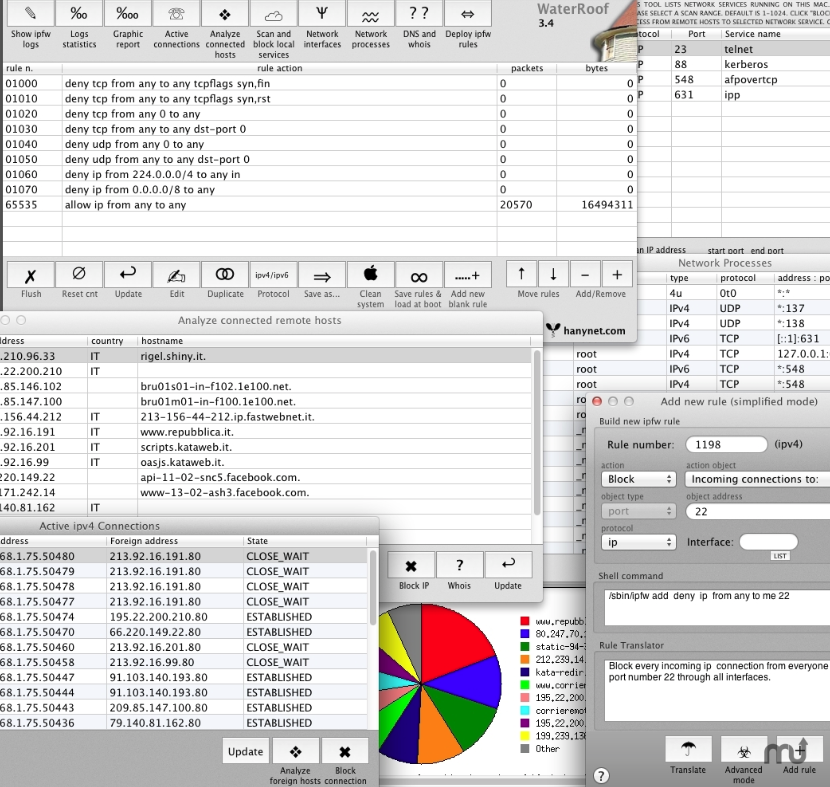Image resolution: width=830 pixels, height=787 pixels.
Task: Click Active connections list scrollbar
Action: click(373, 589)
